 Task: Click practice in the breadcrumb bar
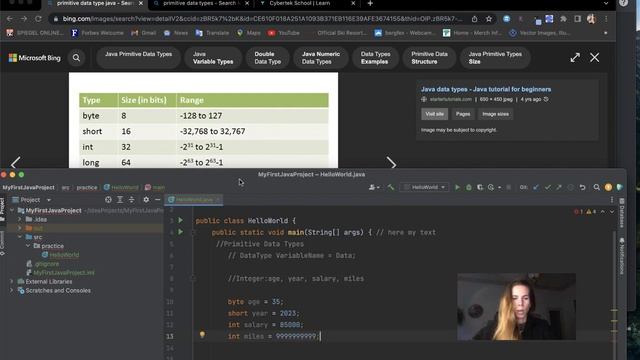87,187
